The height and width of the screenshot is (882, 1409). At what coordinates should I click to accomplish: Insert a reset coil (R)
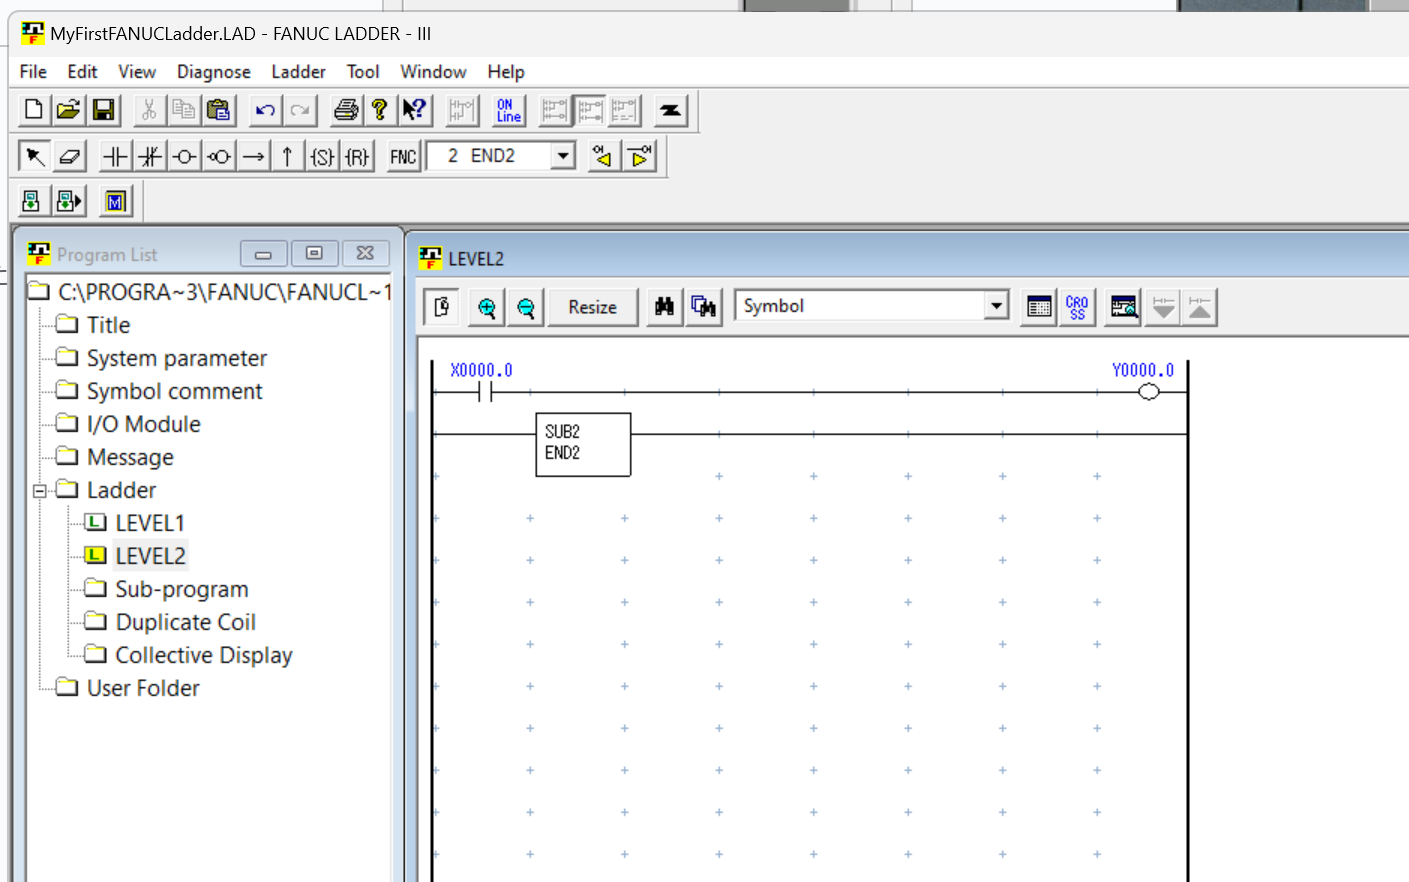coord(357,156)
